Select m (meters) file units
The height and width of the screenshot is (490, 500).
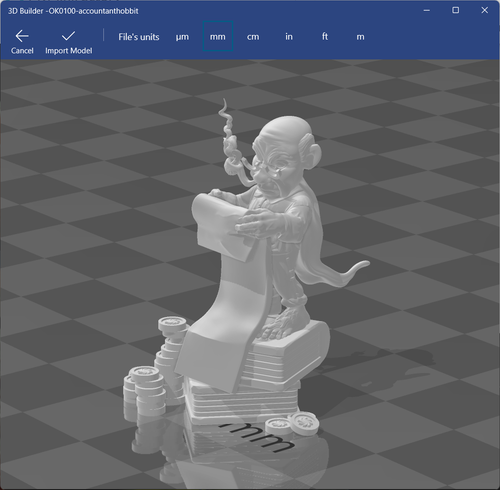[x=360, y=37]
